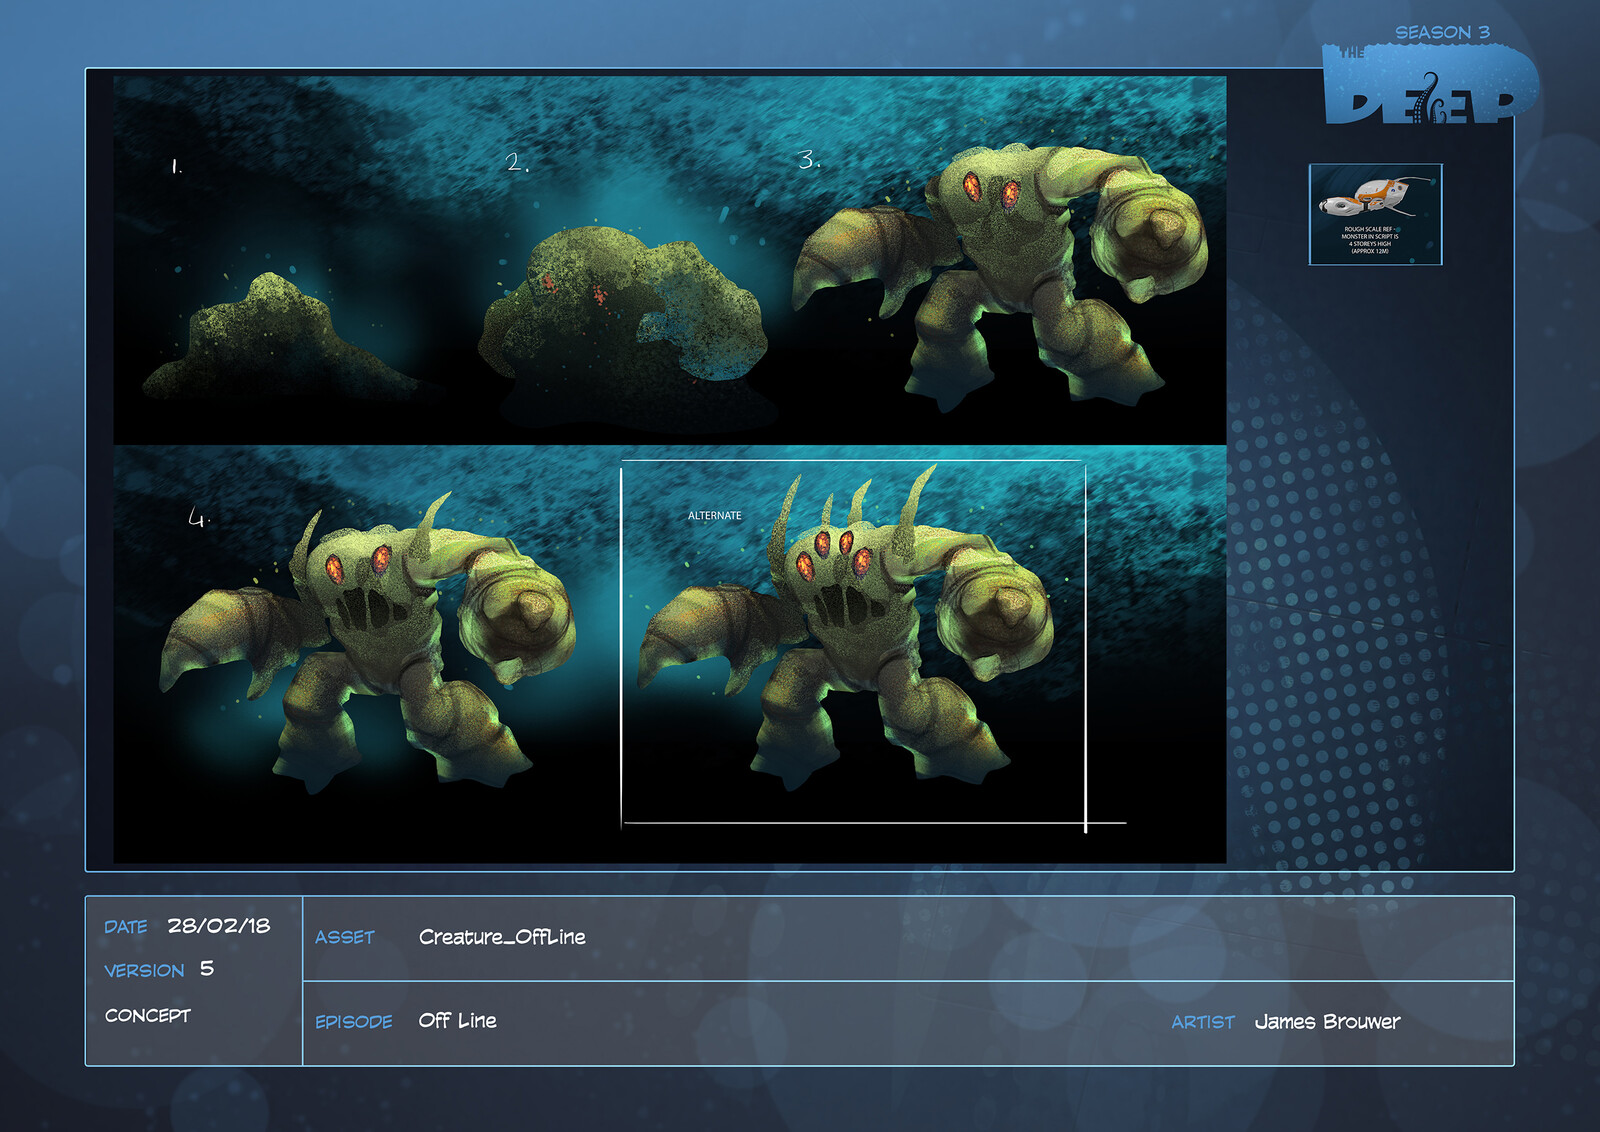Select the episode title 'Off Line'
1600x1132 pixels.
point(457,1021)
